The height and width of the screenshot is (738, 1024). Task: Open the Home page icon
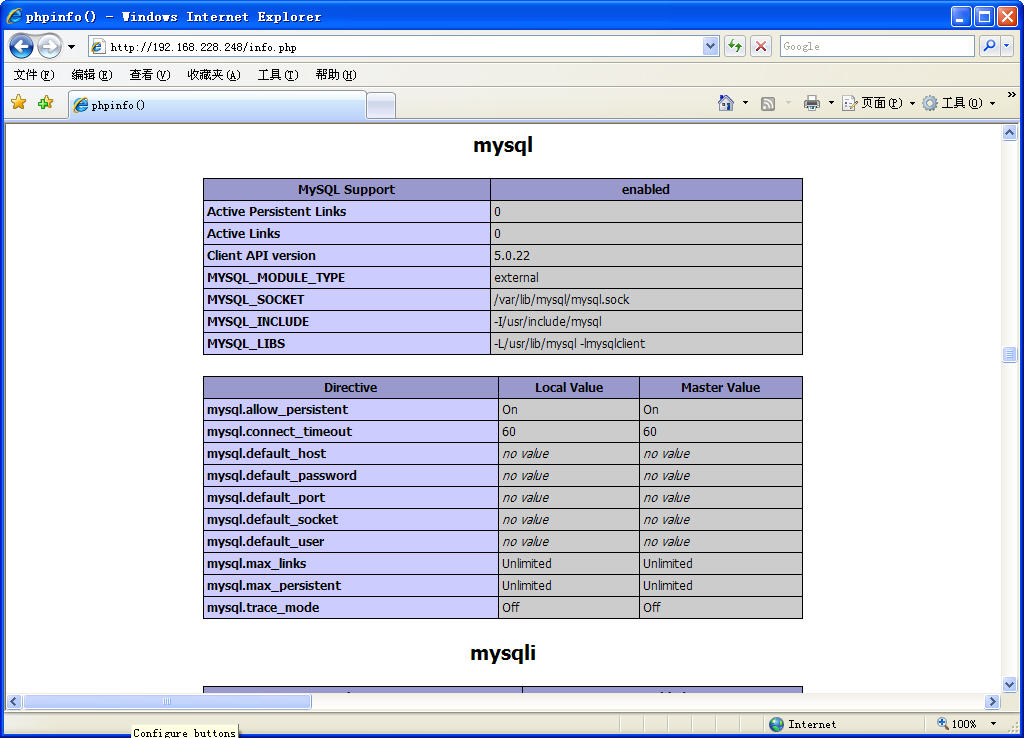(x=726, y=103)
